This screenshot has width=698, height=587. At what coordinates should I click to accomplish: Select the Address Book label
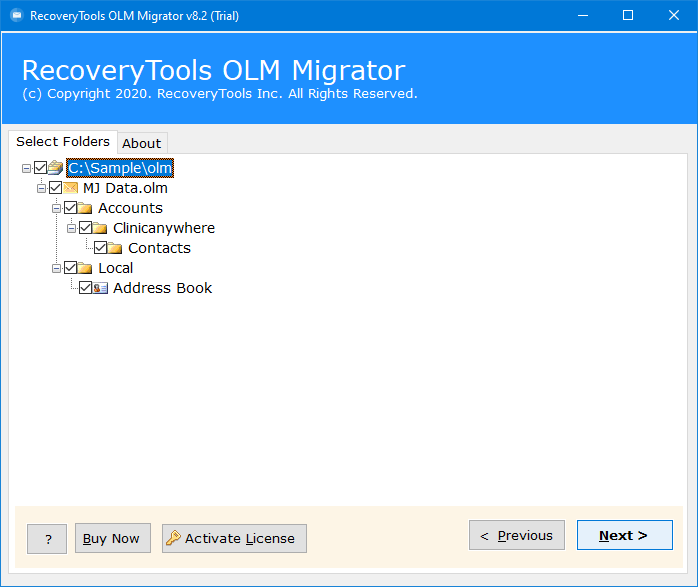pyautogui.click(x=162, y=288)
